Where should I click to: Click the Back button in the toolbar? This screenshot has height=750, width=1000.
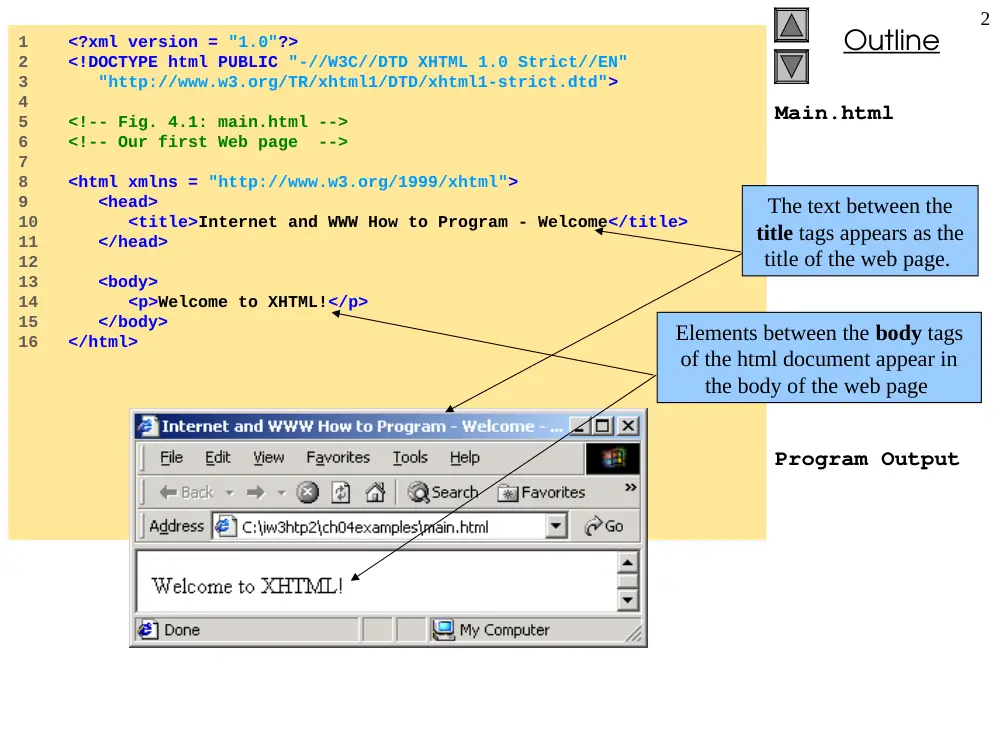coord(186,492)
